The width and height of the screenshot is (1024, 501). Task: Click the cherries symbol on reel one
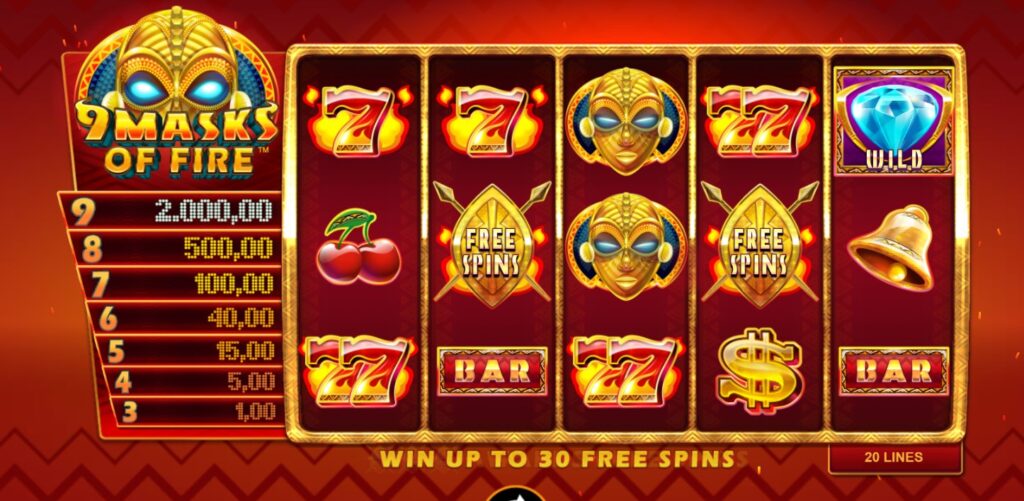[358, 246]
